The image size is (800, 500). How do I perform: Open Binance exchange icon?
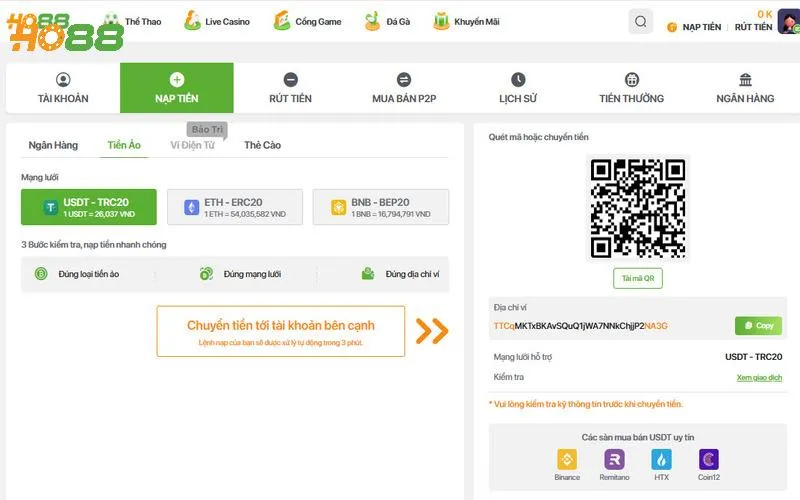567,459
